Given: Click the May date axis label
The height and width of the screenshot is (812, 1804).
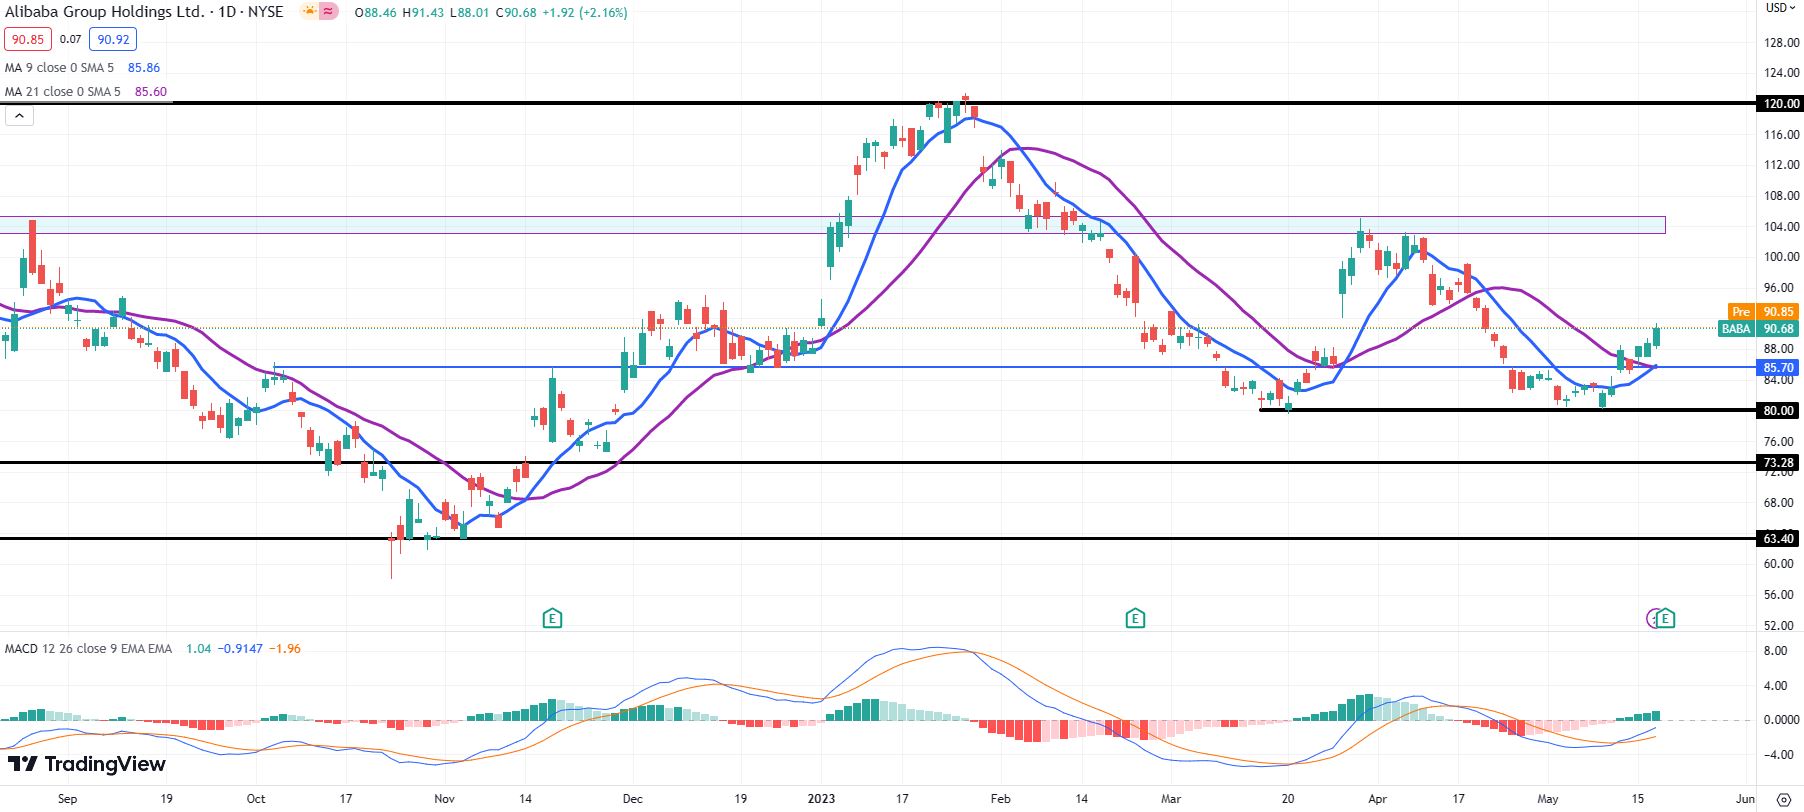Looking at the screenshot, I should pyautogui.click(x=1548, y=799).
